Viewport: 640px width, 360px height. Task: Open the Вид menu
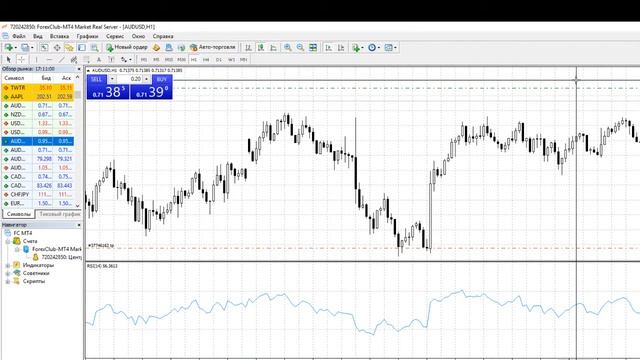coord(38,36)
